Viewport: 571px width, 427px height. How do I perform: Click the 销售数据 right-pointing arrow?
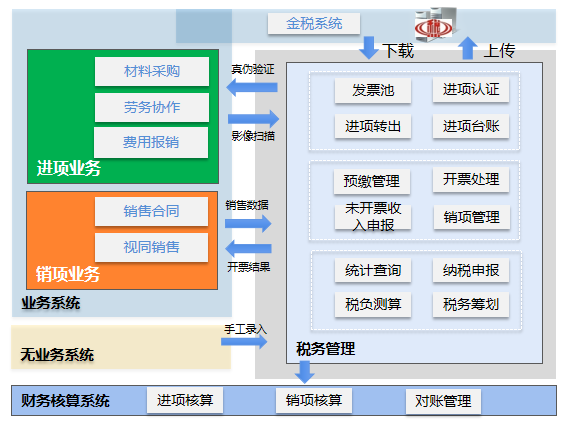pyautogui.click(x=248, y=223)
